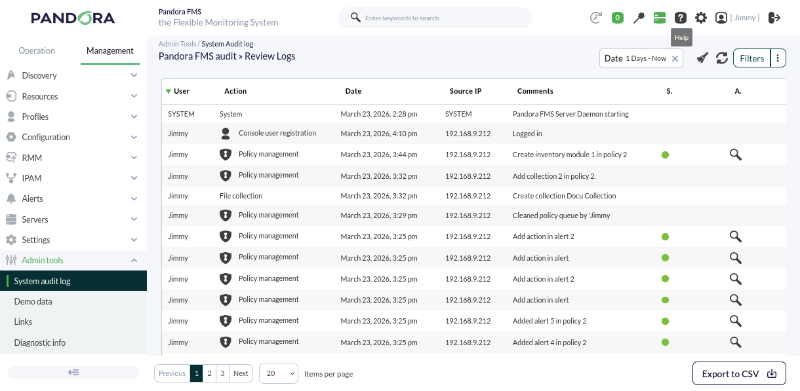Viewport: 800px width, 391px height.
Task: Click the broom clear filters icon
Action: (x=703, y=58)
